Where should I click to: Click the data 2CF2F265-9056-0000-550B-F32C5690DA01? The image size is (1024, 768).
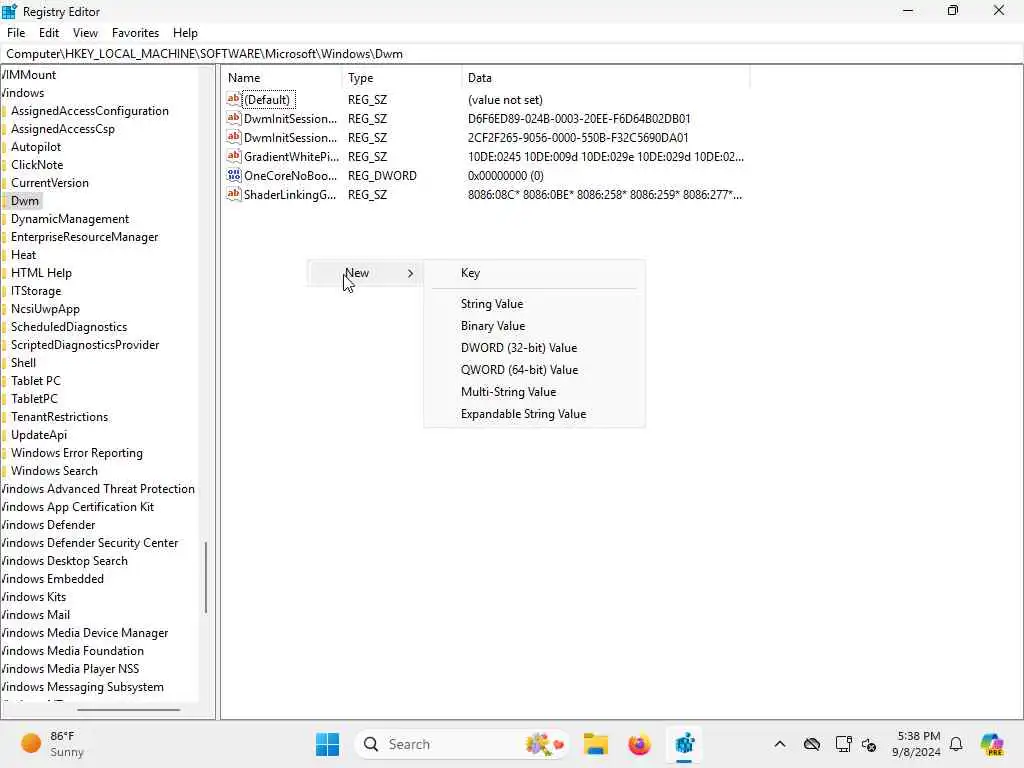pos(578,138)
